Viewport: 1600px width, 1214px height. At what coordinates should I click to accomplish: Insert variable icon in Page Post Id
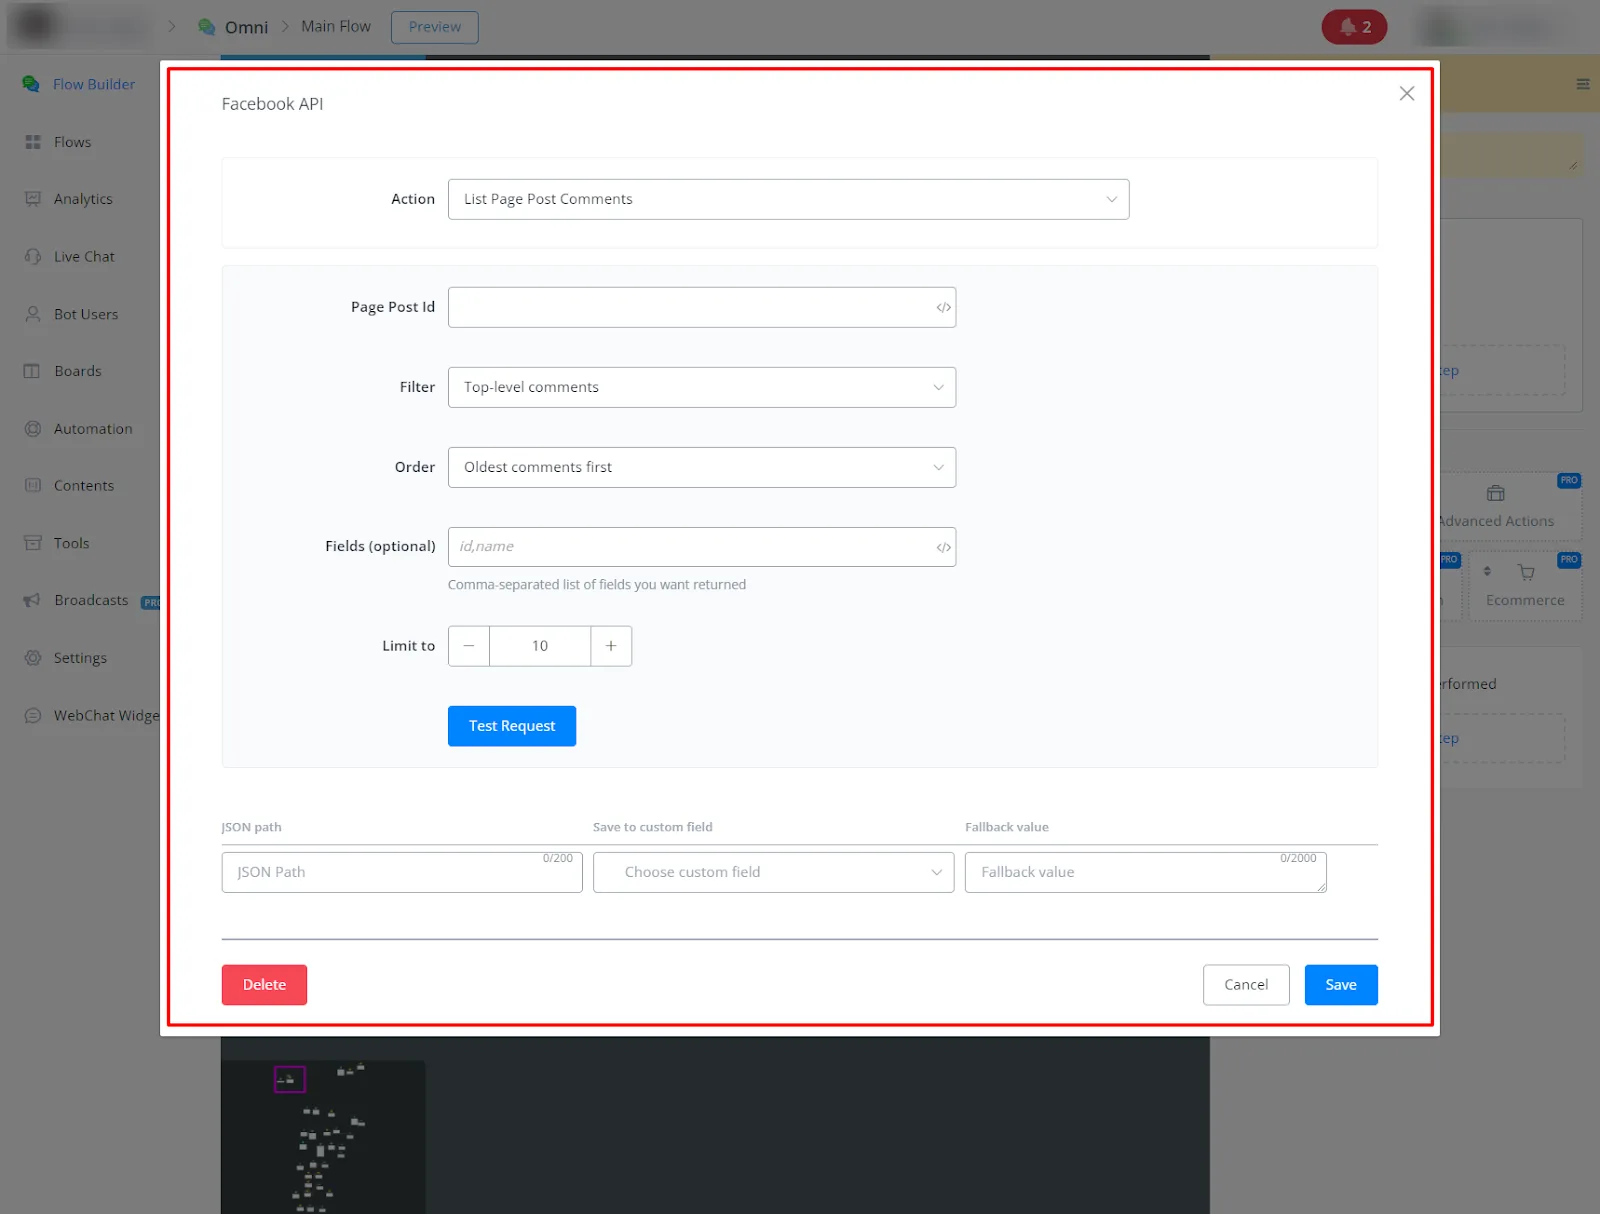[x=943, y=307]
